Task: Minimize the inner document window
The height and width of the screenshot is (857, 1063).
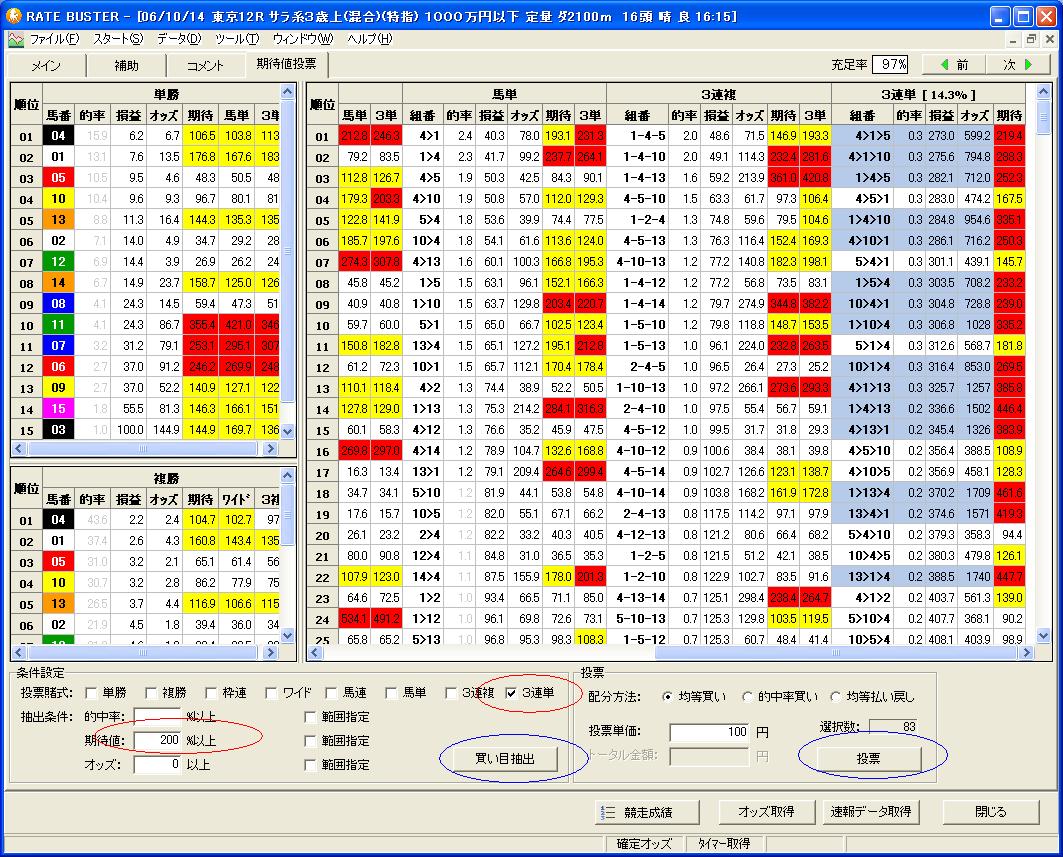Action: (1013, 39)
